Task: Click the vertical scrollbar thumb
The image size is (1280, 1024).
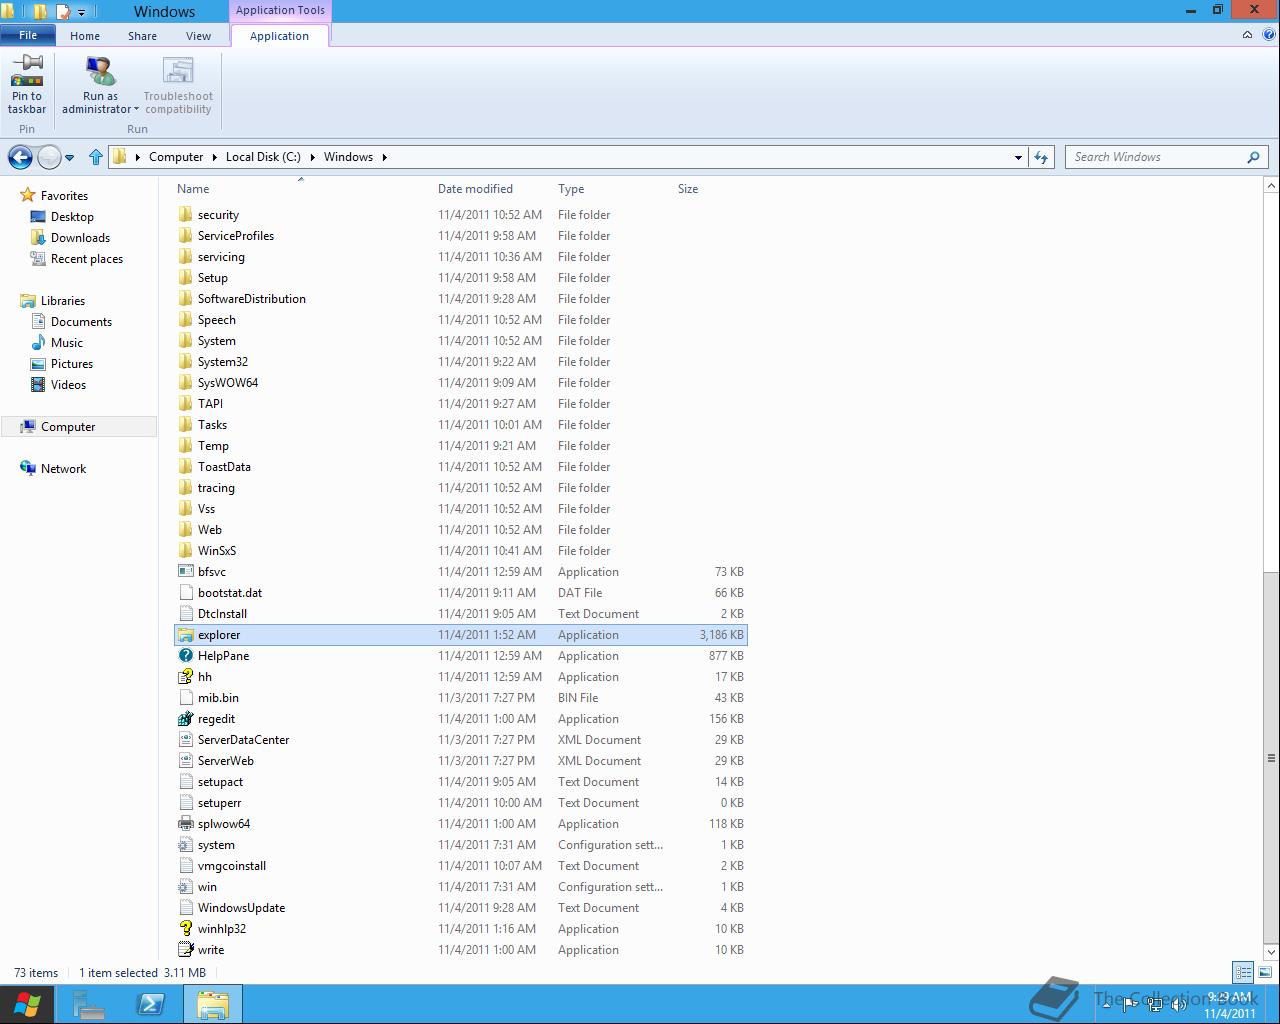Action: point(1272,760)
